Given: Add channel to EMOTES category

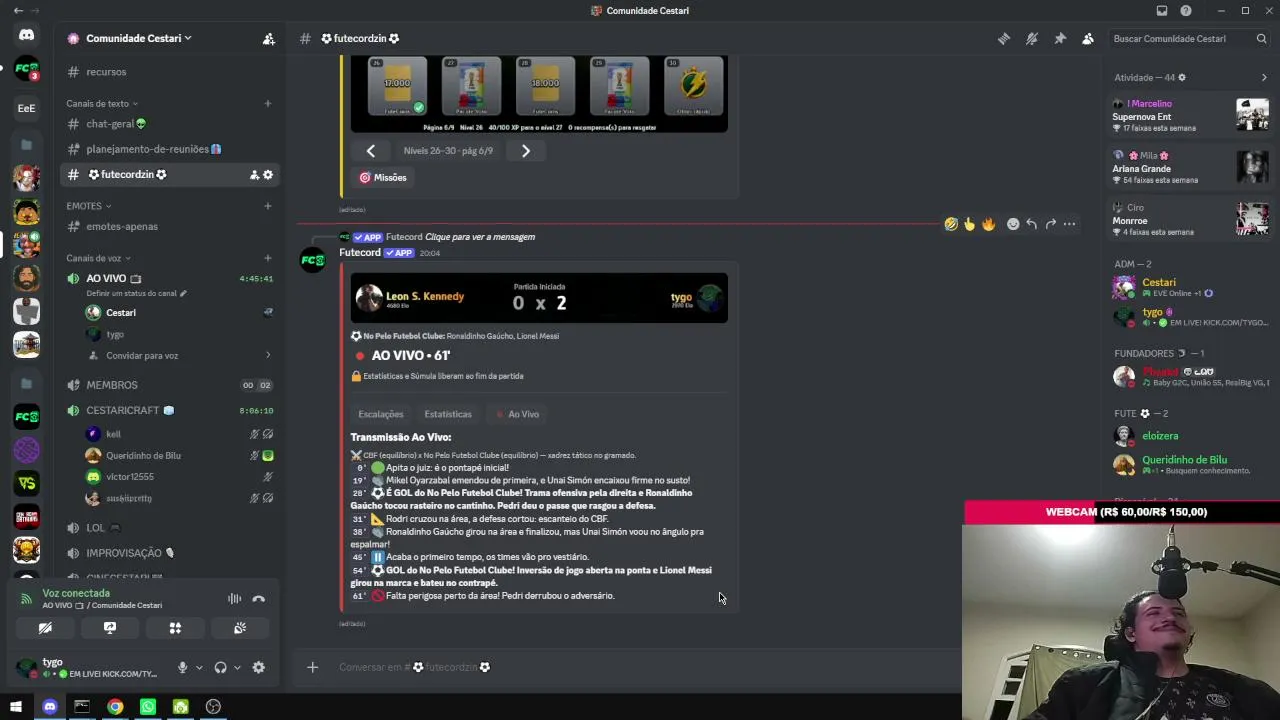Looking at the screenshot, I should click(268, 206).
